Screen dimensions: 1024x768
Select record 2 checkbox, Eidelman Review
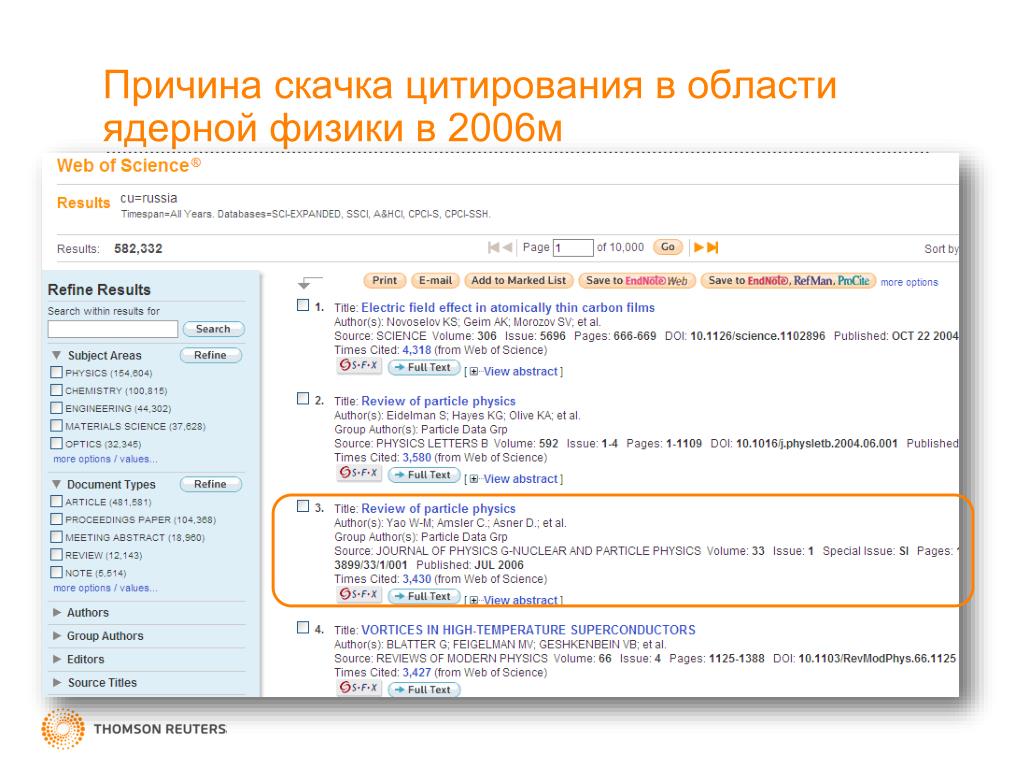[303, 398]
